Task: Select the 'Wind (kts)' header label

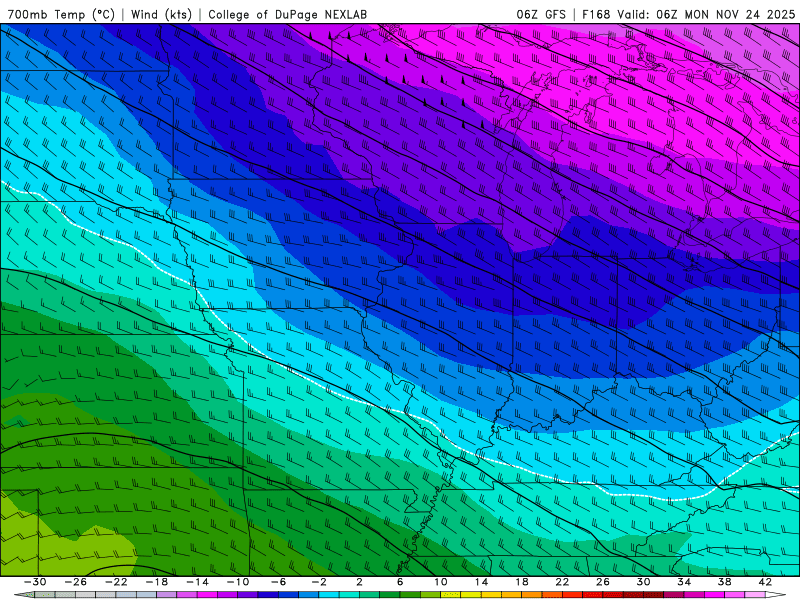Action: click(161, 14)
